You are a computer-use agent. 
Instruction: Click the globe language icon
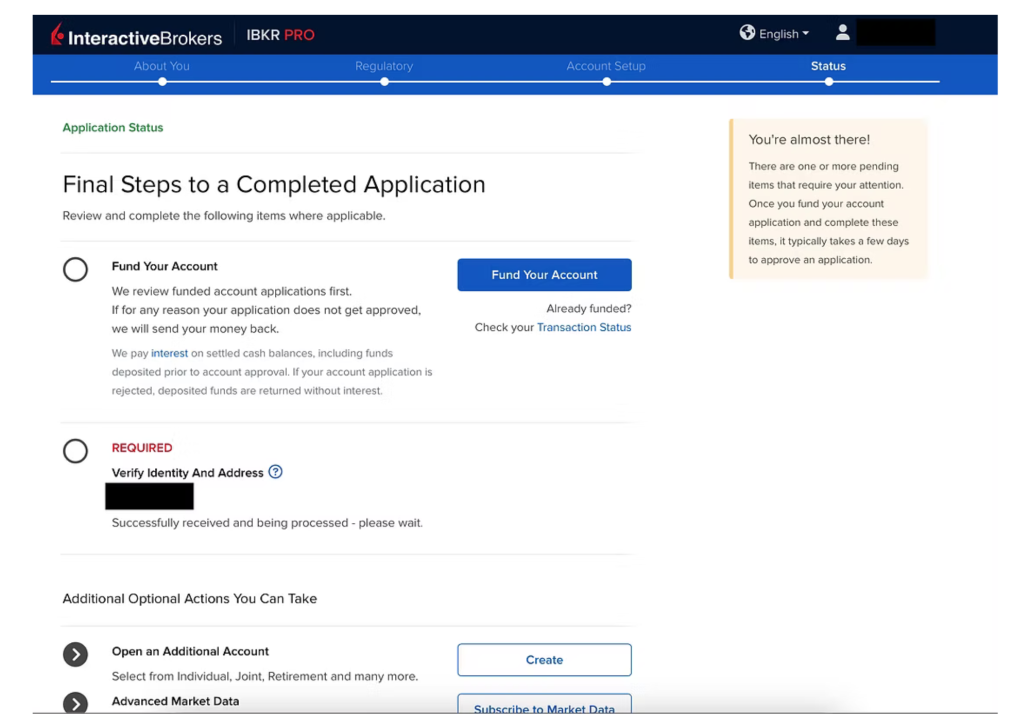(747, 33)
